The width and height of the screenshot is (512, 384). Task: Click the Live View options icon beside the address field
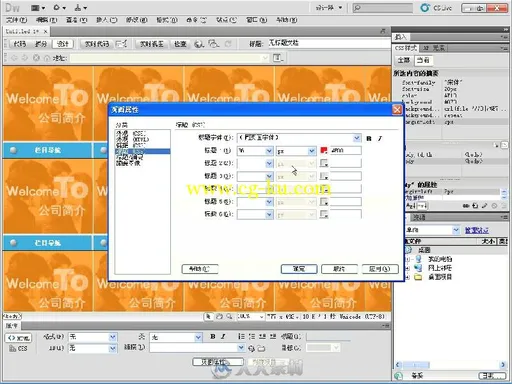pyautogui.click(x=278, y=58)
